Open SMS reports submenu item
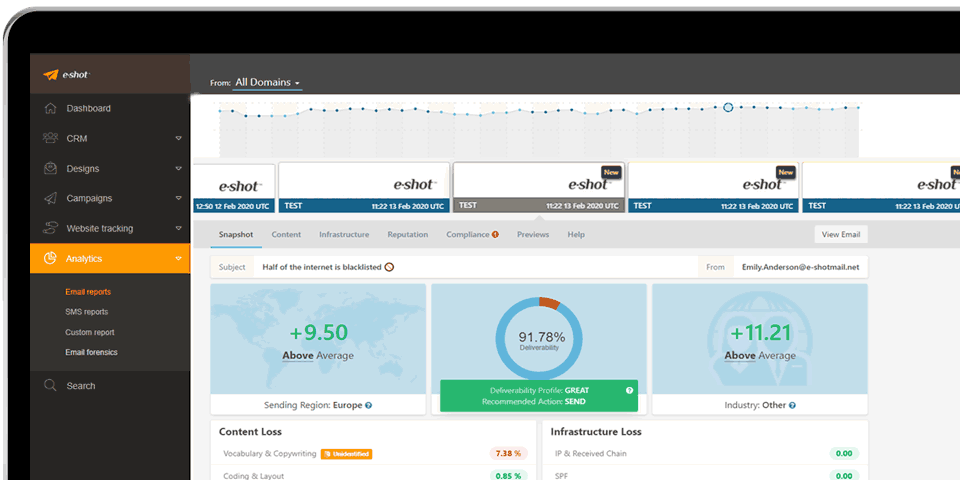Image resolution: width=960 pixels, height=480 pixels. (86, 312)
